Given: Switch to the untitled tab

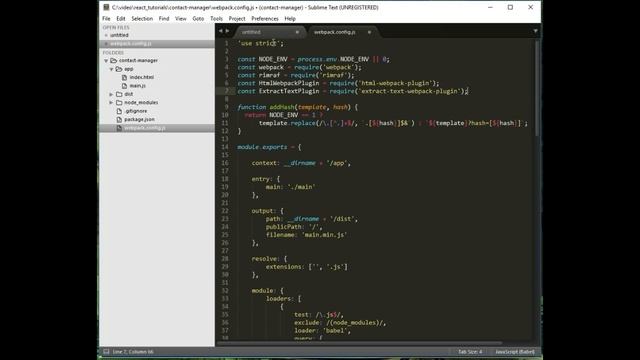Looking at the screenshot, I should point(269,32).
